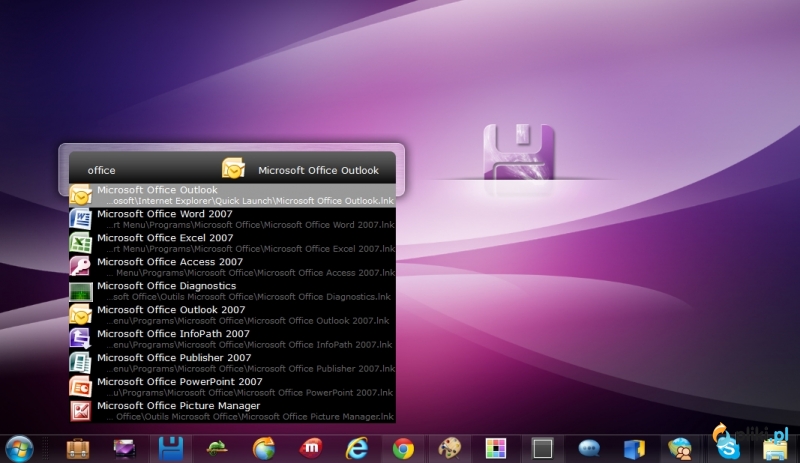Select 'Microsoft Office PowerPoint 2007' result title
Viewport: 800px width, 463px height.
[180, 382]
